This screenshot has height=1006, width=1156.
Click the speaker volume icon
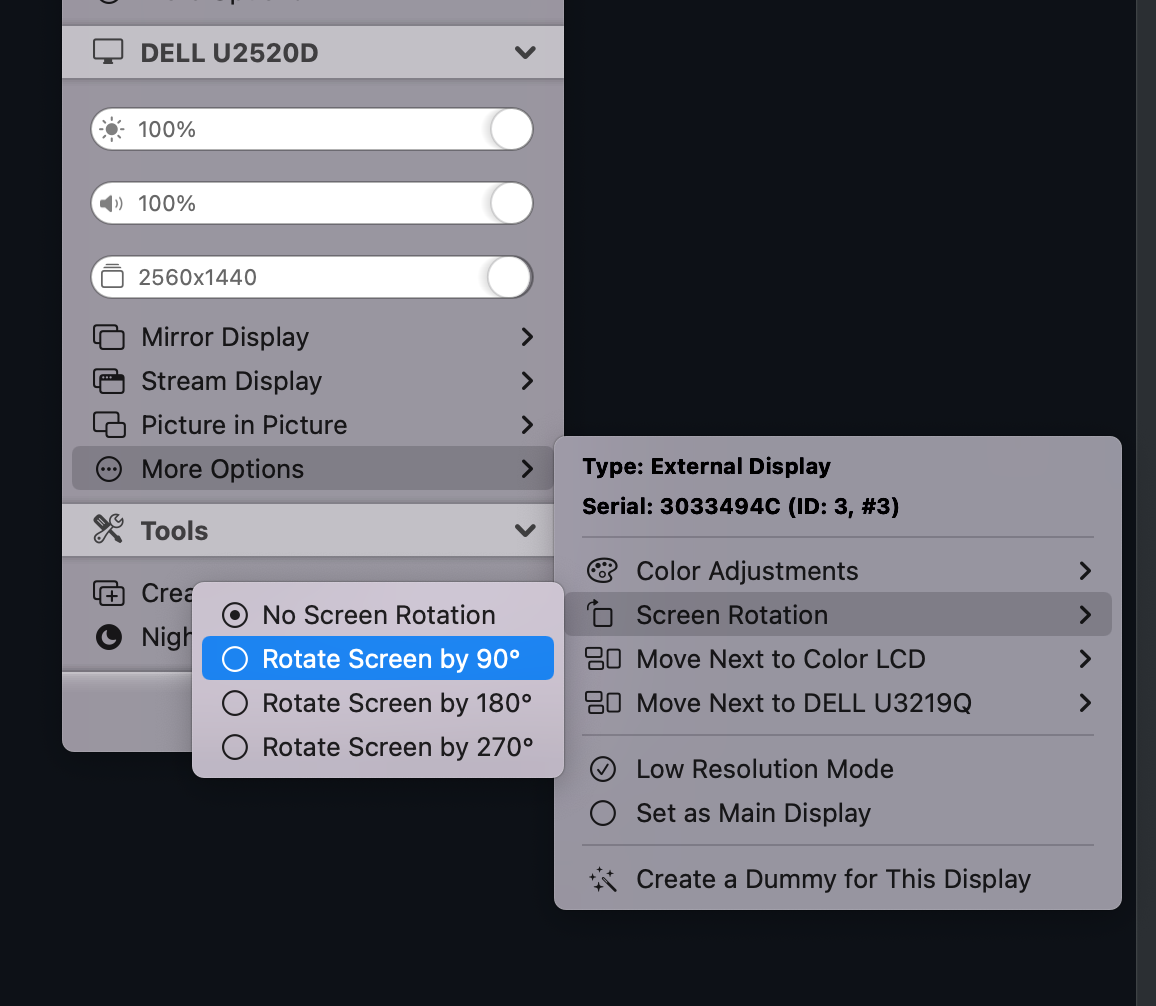click(112, 203)
